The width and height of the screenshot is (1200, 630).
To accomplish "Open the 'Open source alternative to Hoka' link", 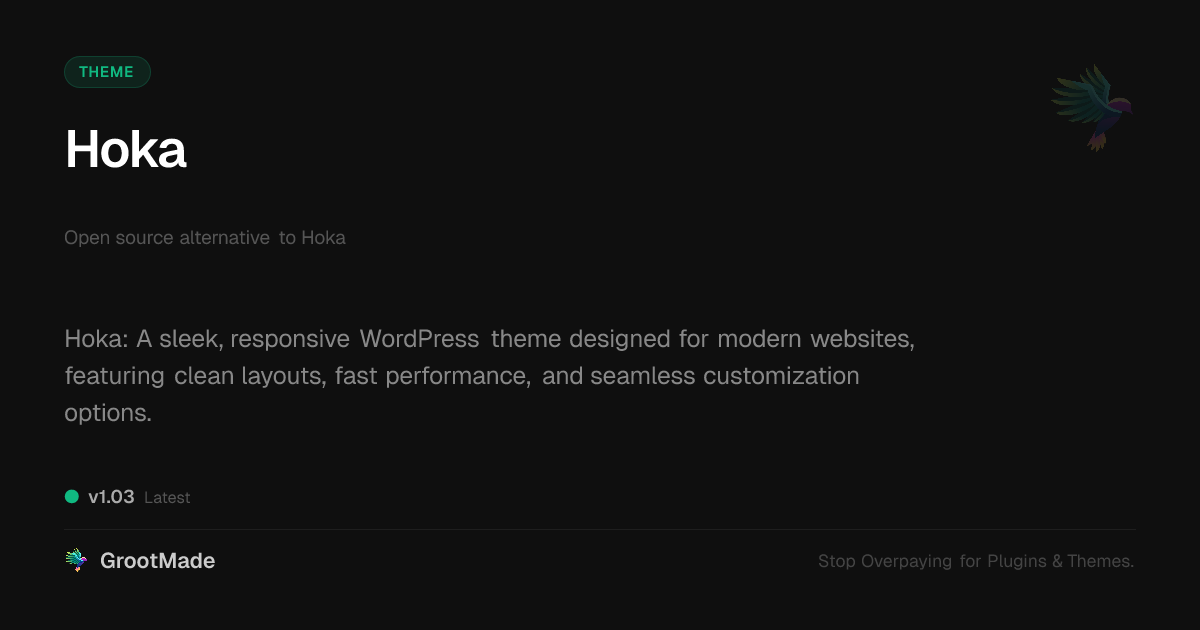I will coord(204,238).
